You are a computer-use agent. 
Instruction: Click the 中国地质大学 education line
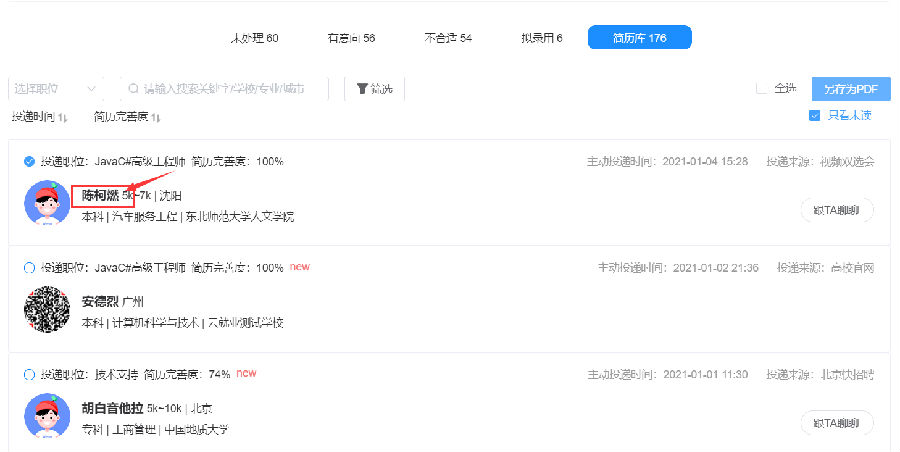click(x=155, y=430)
